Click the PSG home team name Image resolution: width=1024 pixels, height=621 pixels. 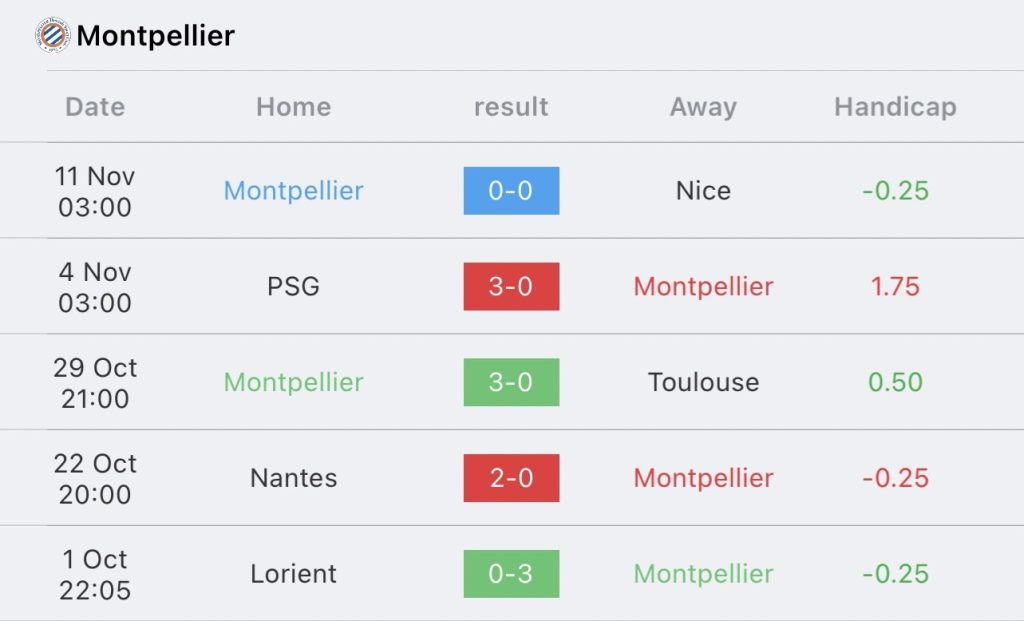pyautogui.click(x=293, y=286)
